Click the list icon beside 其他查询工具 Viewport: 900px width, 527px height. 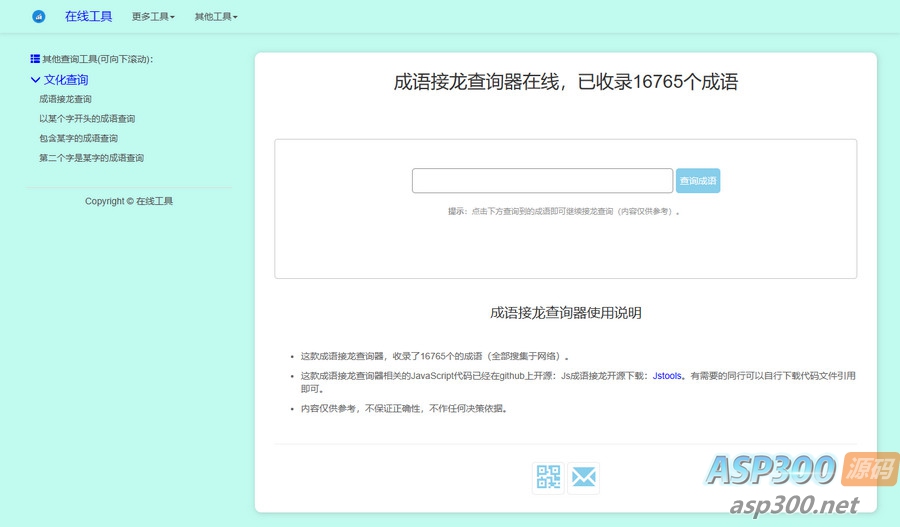point(35,59)
